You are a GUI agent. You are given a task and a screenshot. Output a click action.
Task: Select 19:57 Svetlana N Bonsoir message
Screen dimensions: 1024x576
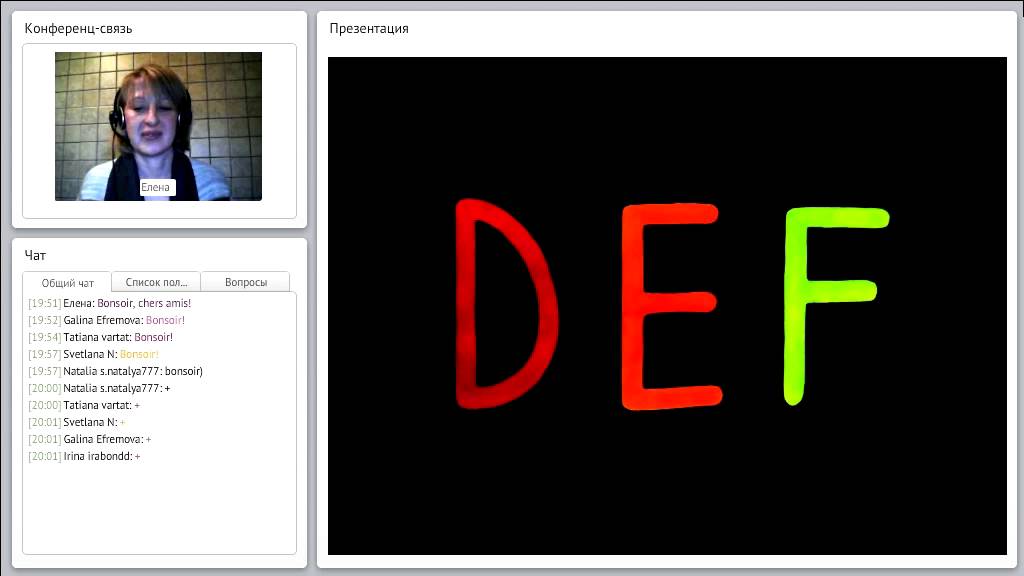tap(93, 354)
